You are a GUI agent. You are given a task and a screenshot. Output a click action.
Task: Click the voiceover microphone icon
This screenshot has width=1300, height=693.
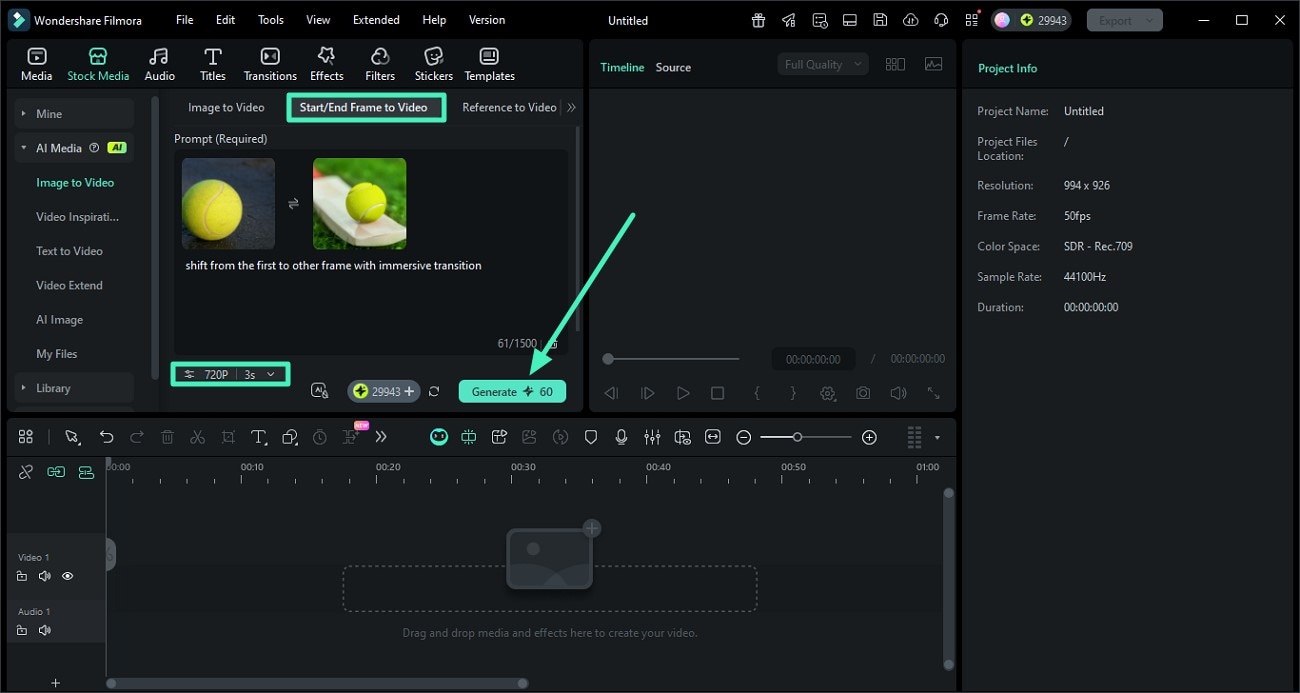click(621, 437)
